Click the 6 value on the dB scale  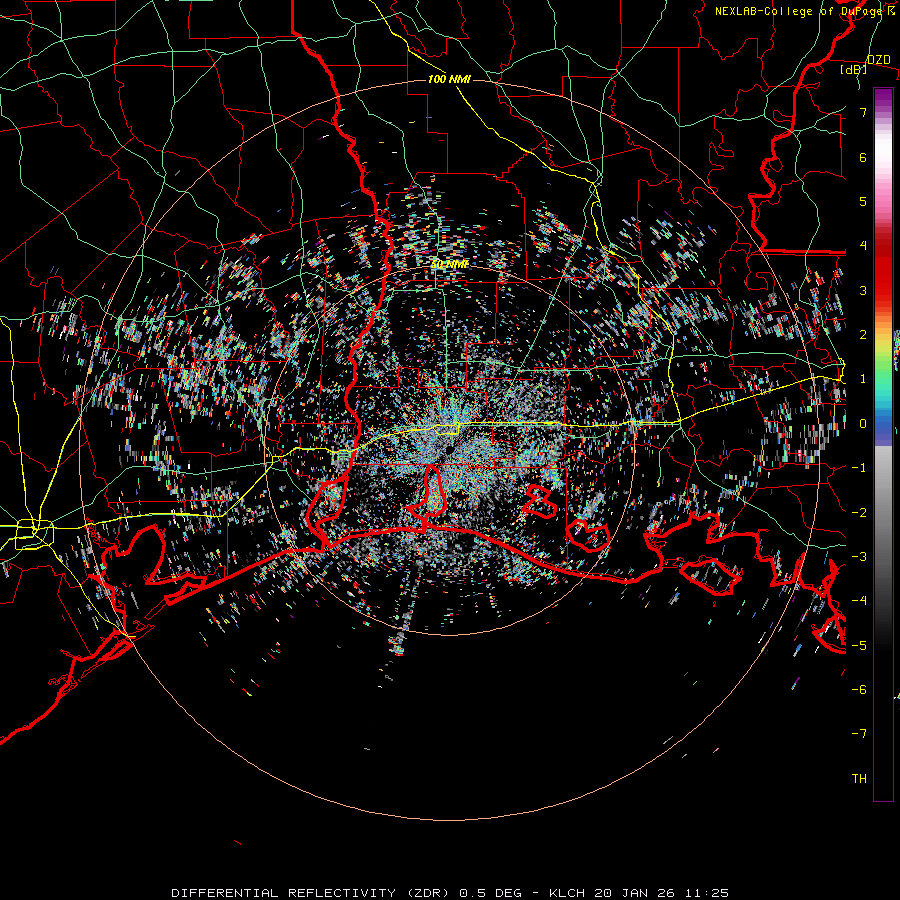(x=863, y=157)
